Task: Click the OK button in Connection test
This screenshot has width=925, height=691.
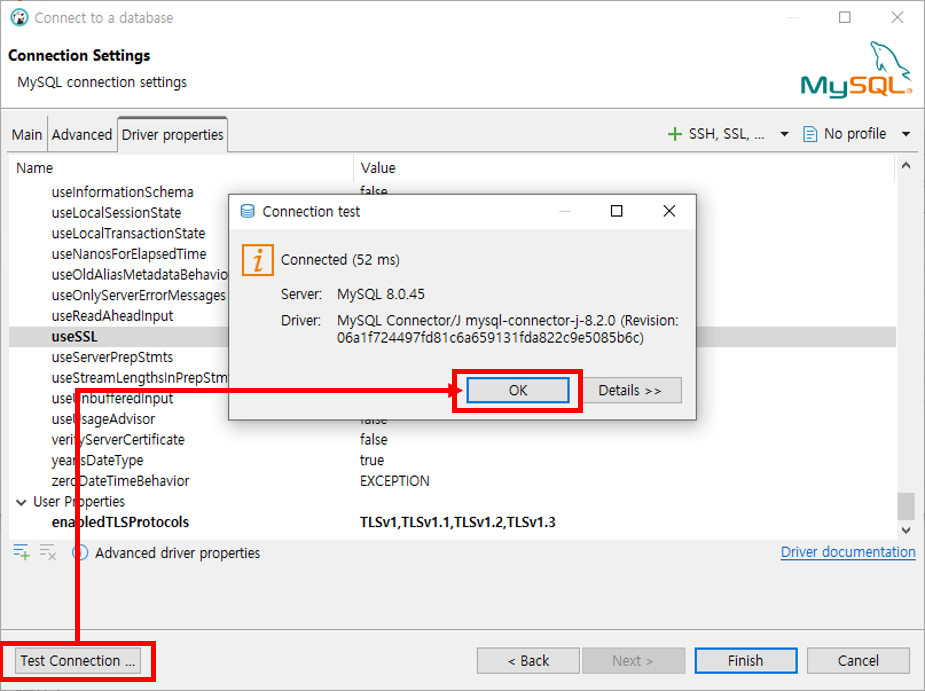Action: (518, 391)
